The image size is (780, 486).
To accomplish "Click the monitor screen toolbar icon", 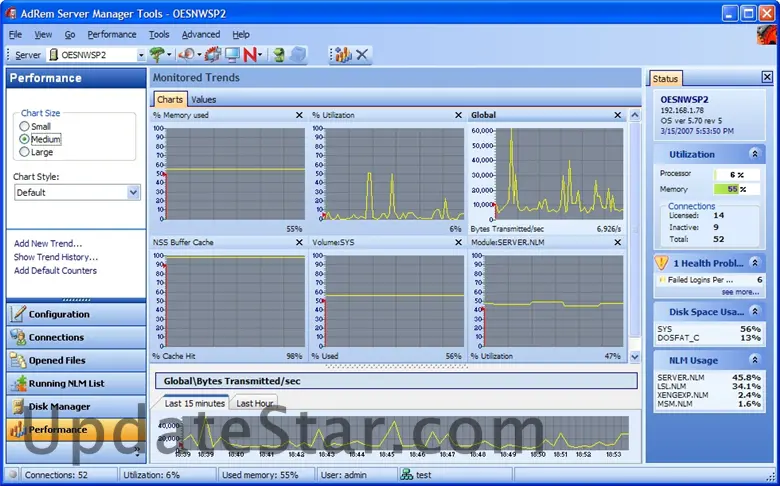I will click(232, 54).
